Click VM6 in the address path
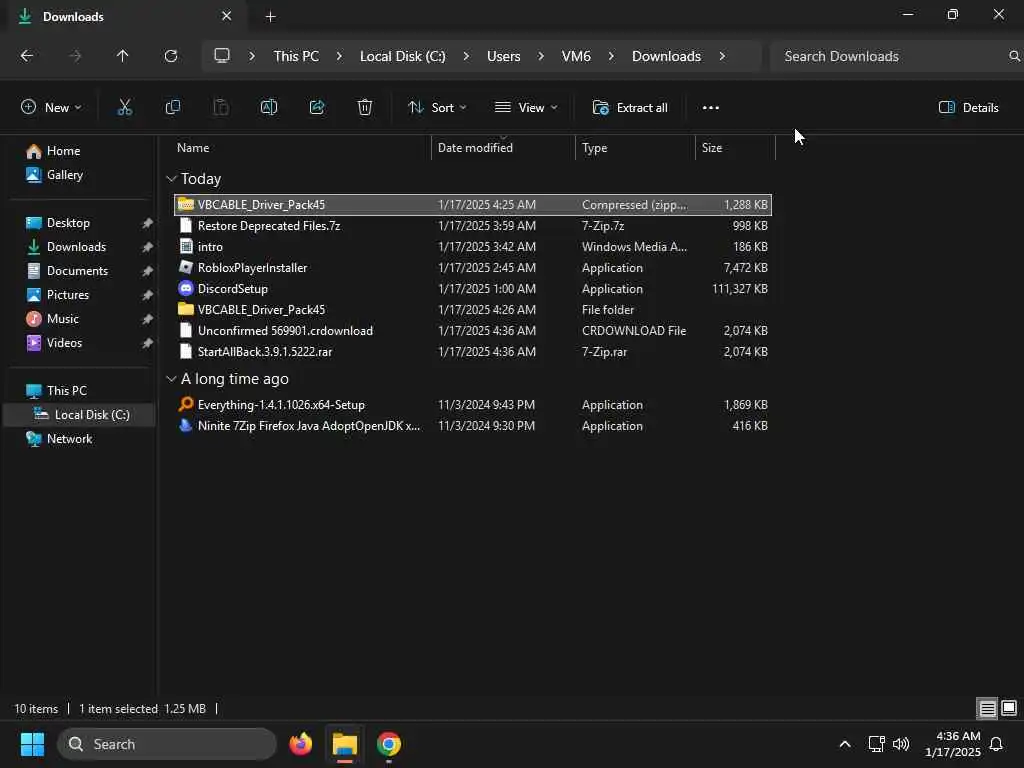 click(x=576, y=56)
